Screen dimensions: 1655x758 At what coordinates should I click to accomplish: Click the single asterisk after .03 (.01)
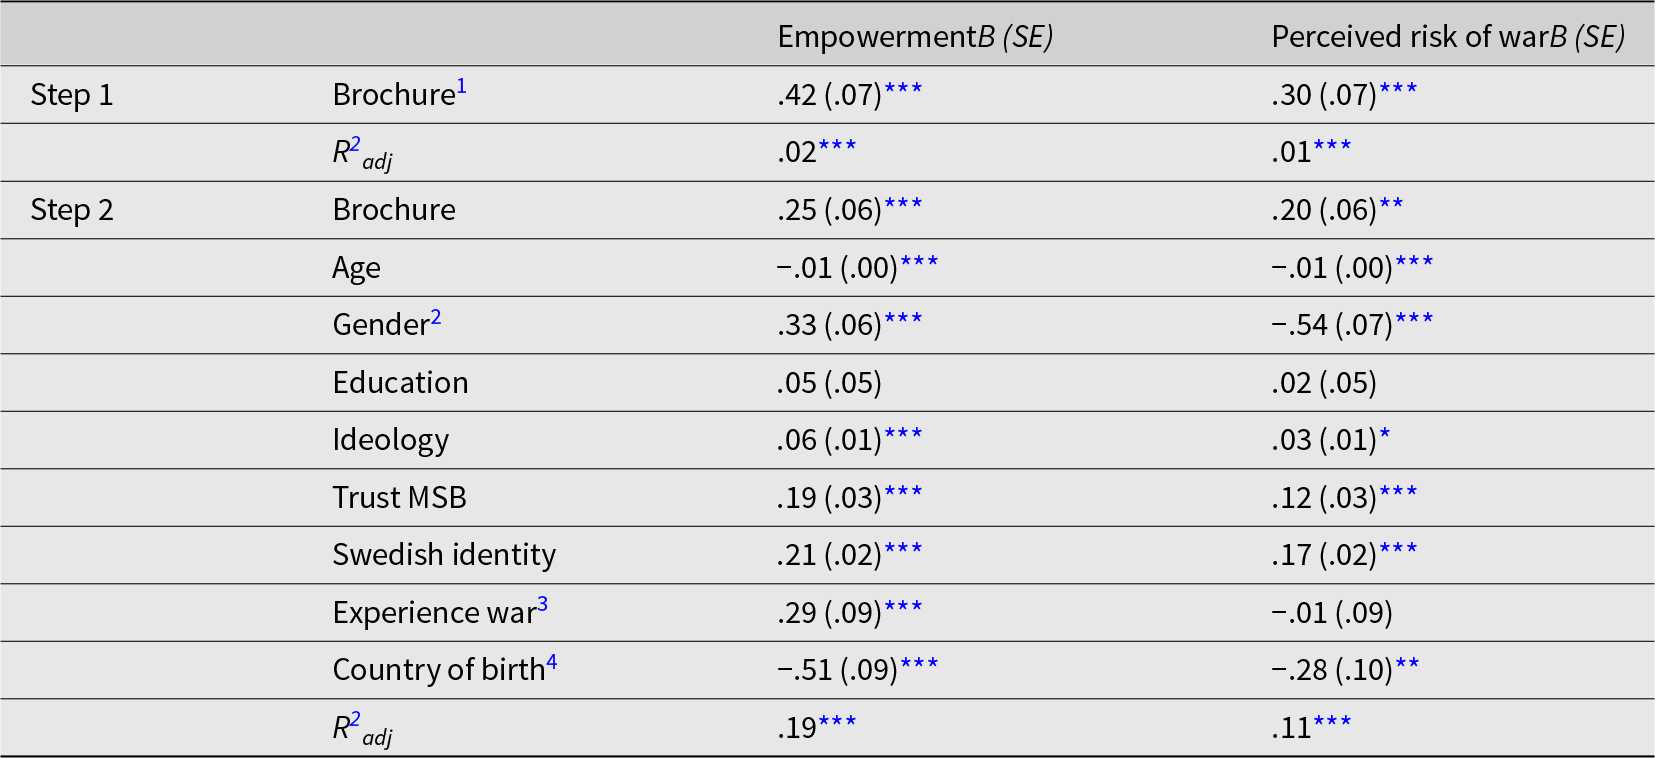[x=1385, y=436]
